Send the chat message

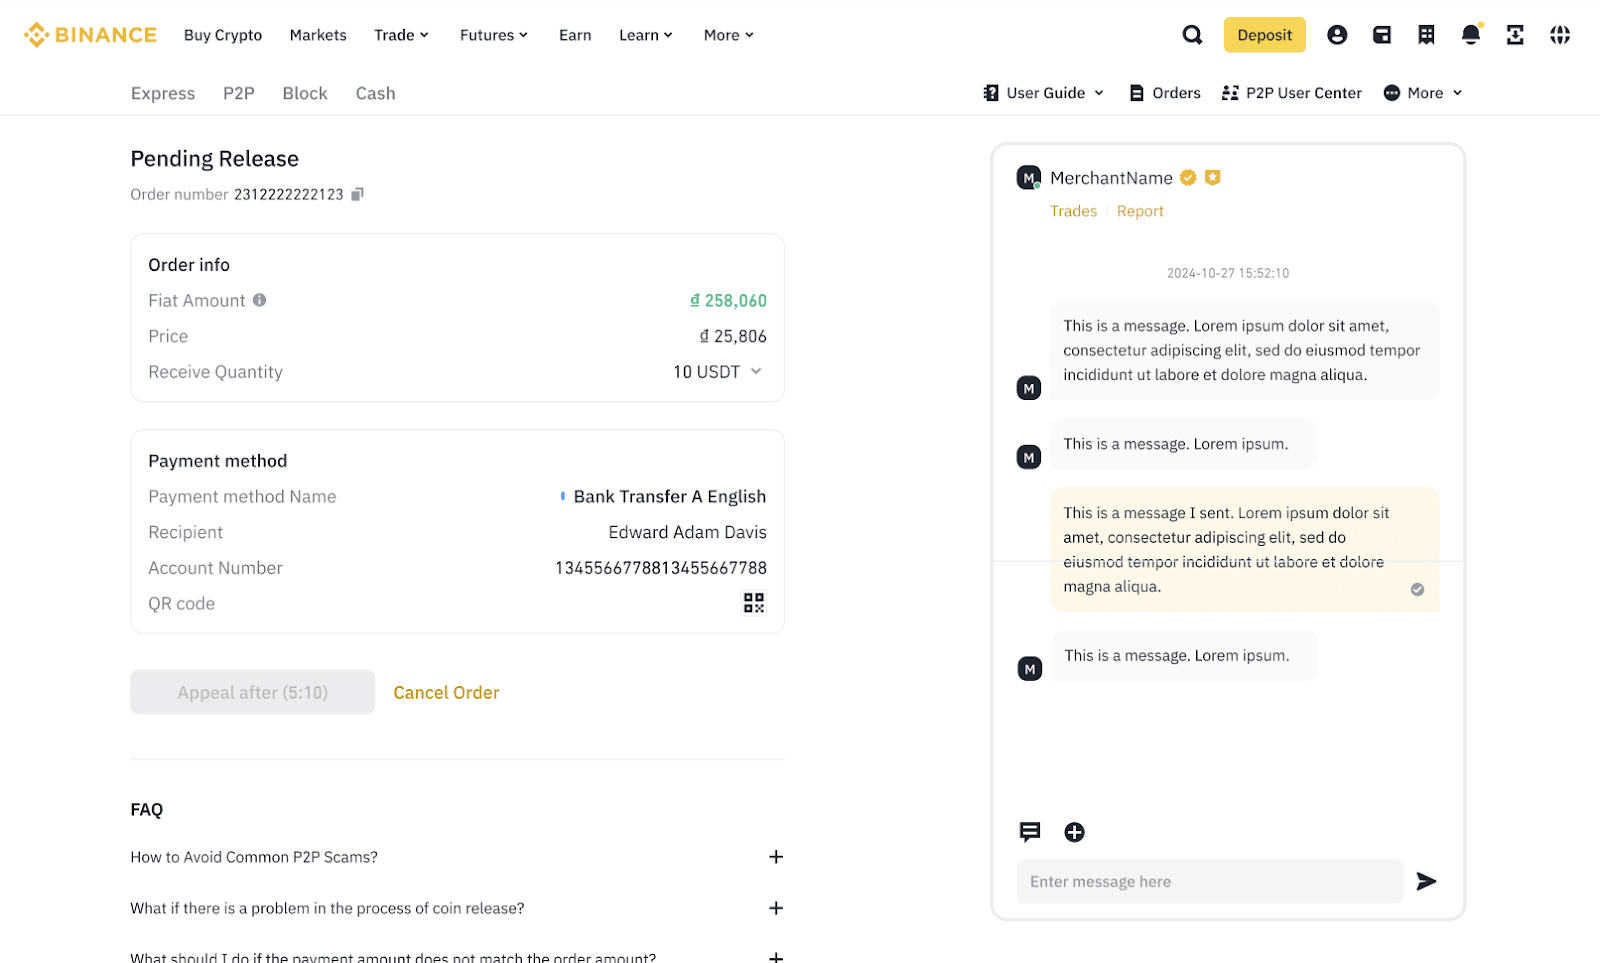pos(1426,881)
